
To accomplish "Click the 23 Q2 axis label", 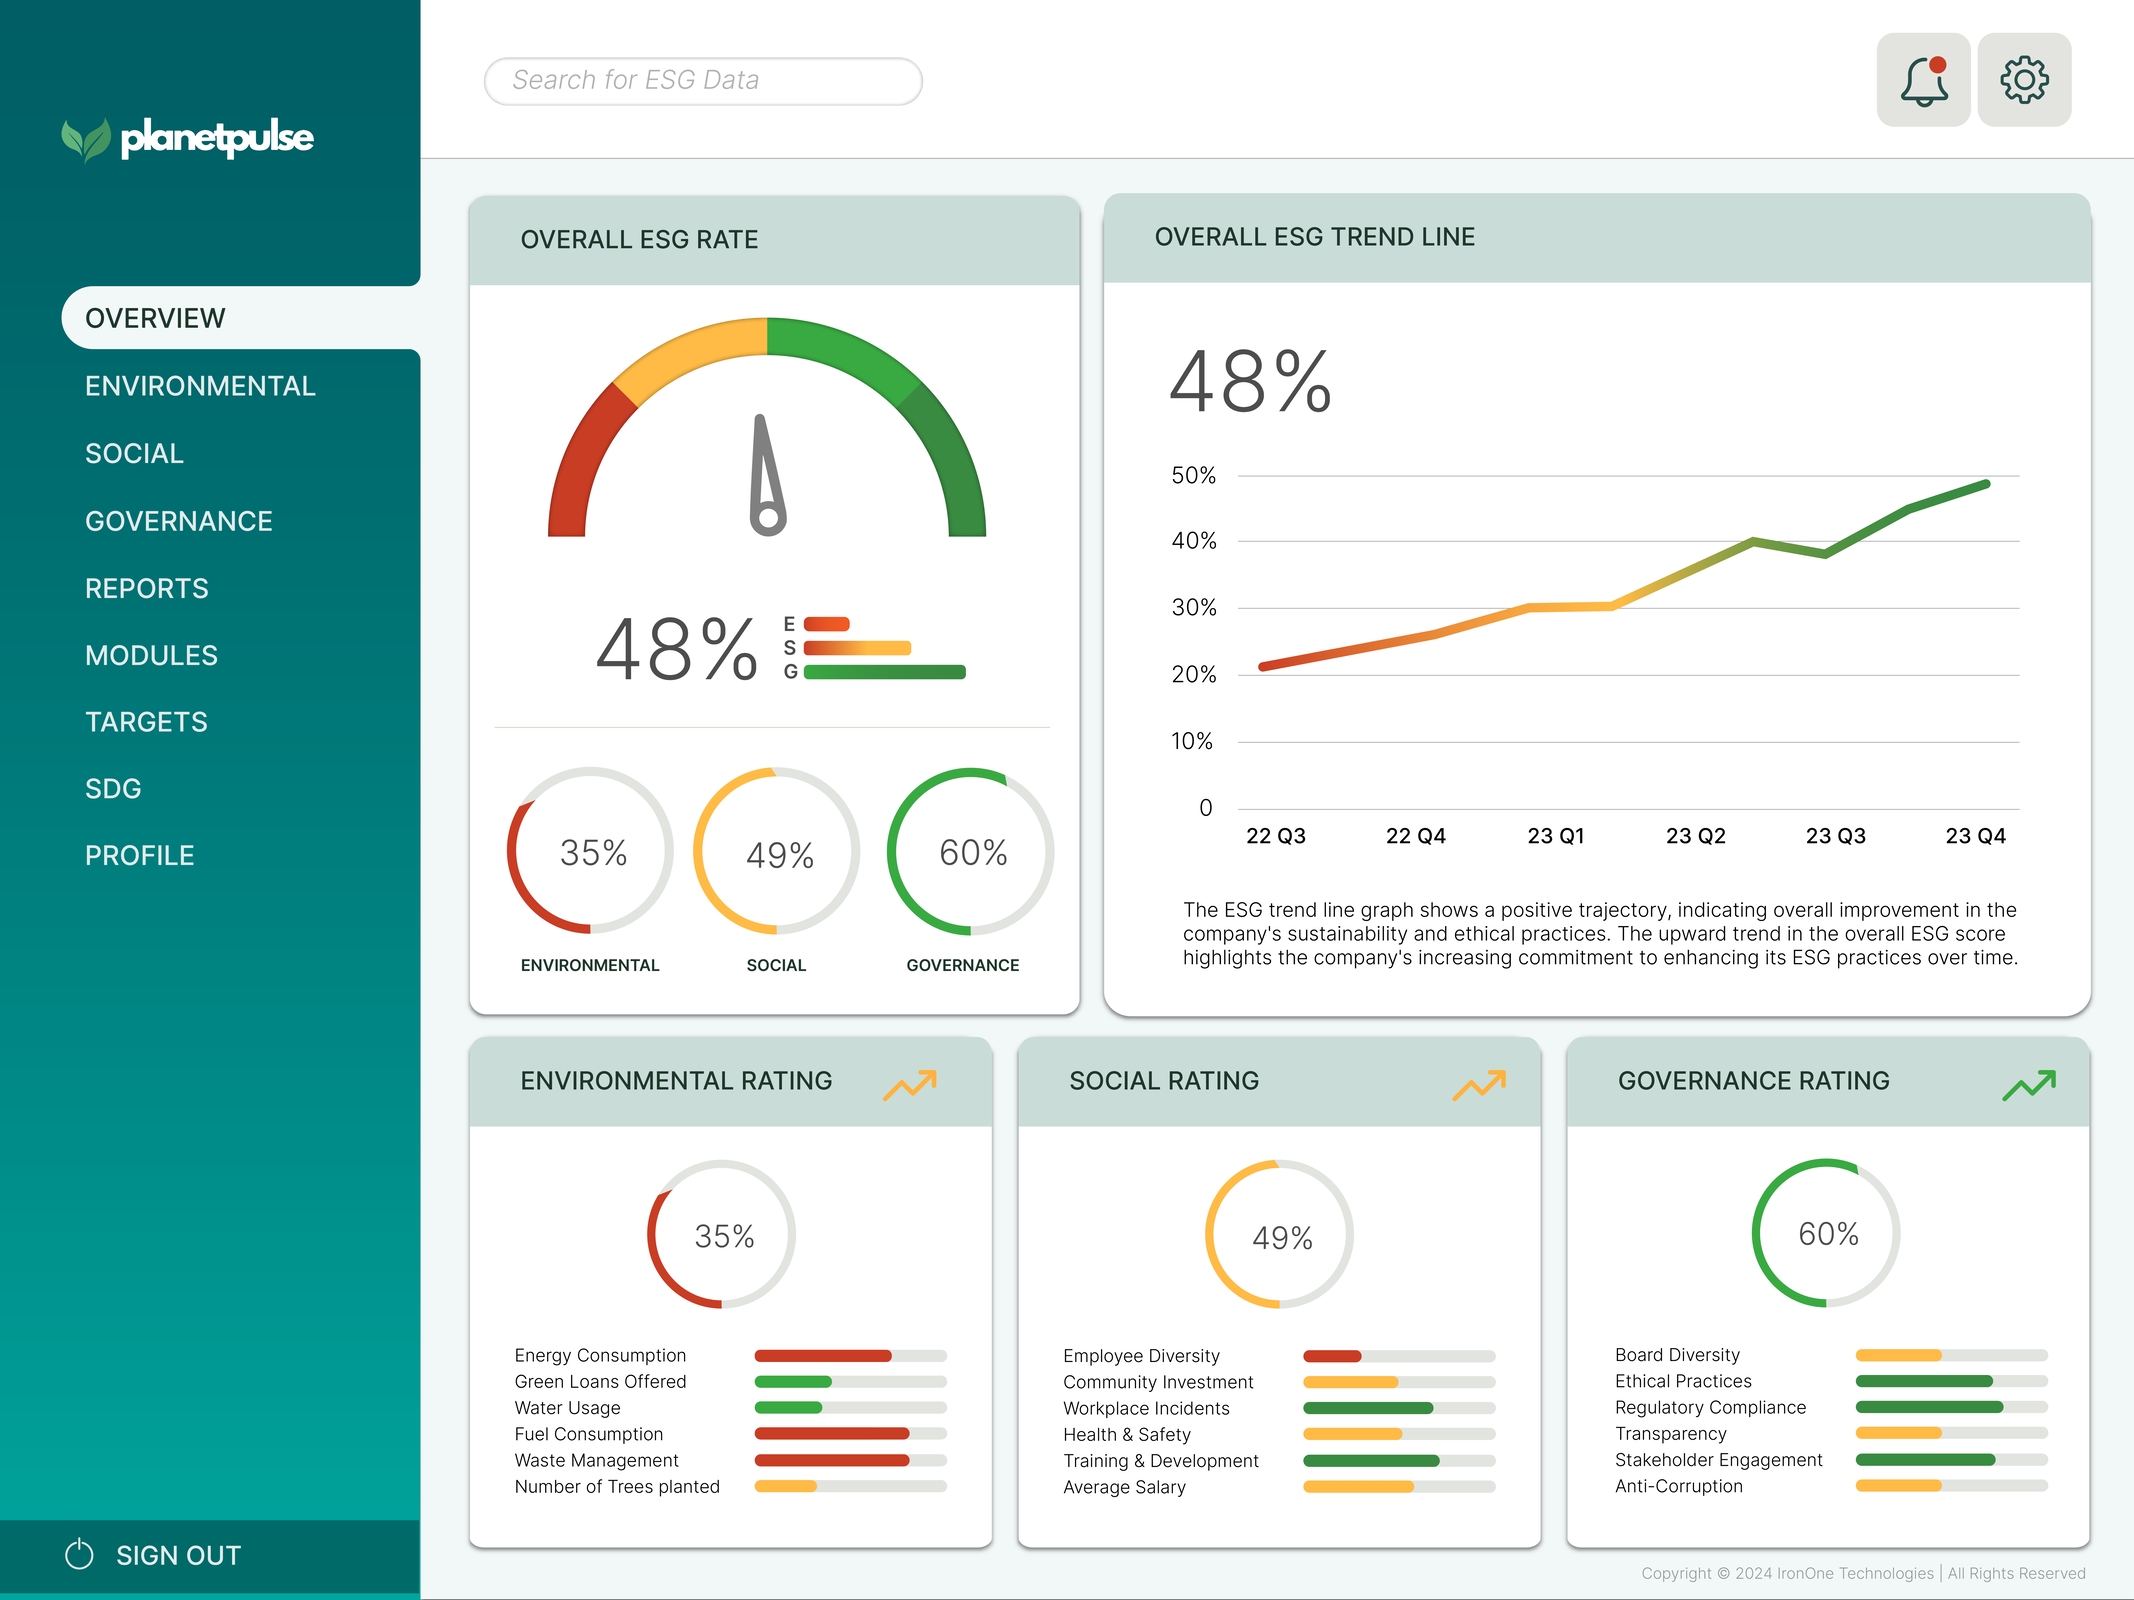I will click(x=1696, y=836).
